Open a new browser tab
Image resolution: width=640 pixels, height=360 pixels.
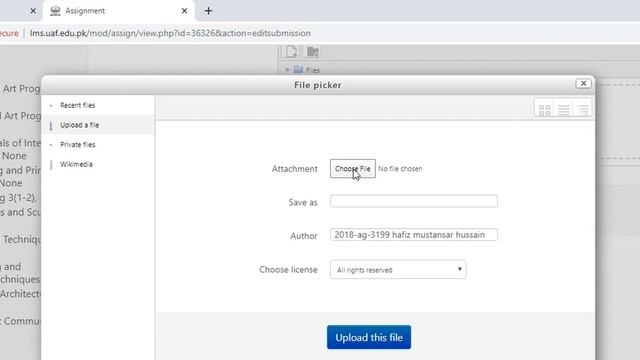pos(208,11)
